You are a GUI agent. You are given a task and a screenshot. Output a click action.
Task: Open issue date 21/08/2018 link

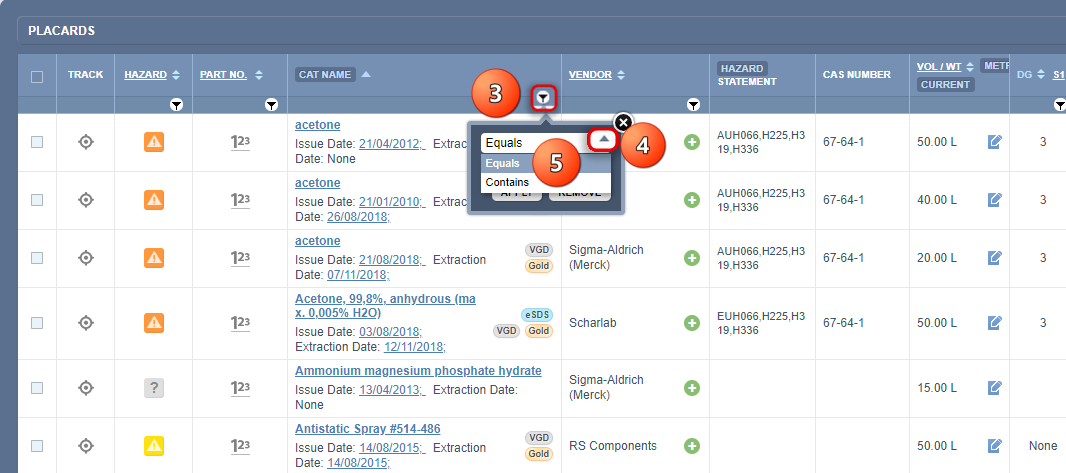pyautogui.click(x=392, y=260)
